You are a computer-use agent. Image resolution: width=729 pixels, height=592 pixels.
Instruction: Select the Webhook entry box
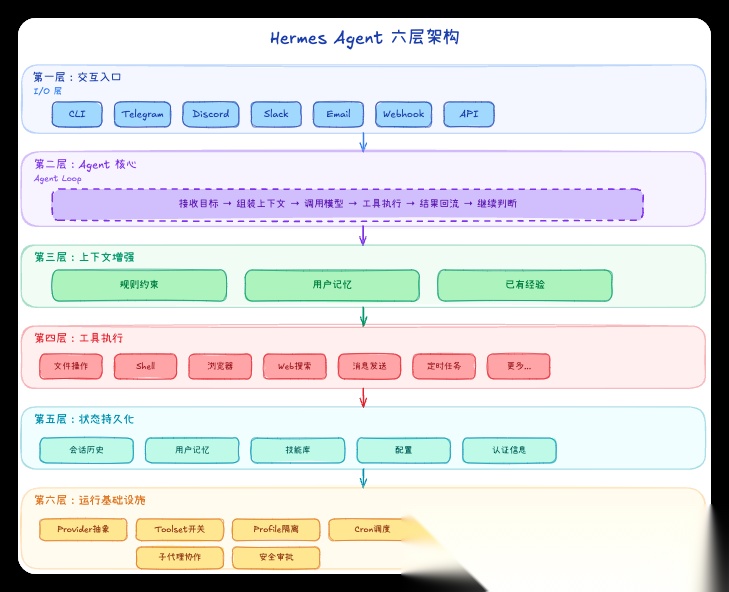point(404,114)
